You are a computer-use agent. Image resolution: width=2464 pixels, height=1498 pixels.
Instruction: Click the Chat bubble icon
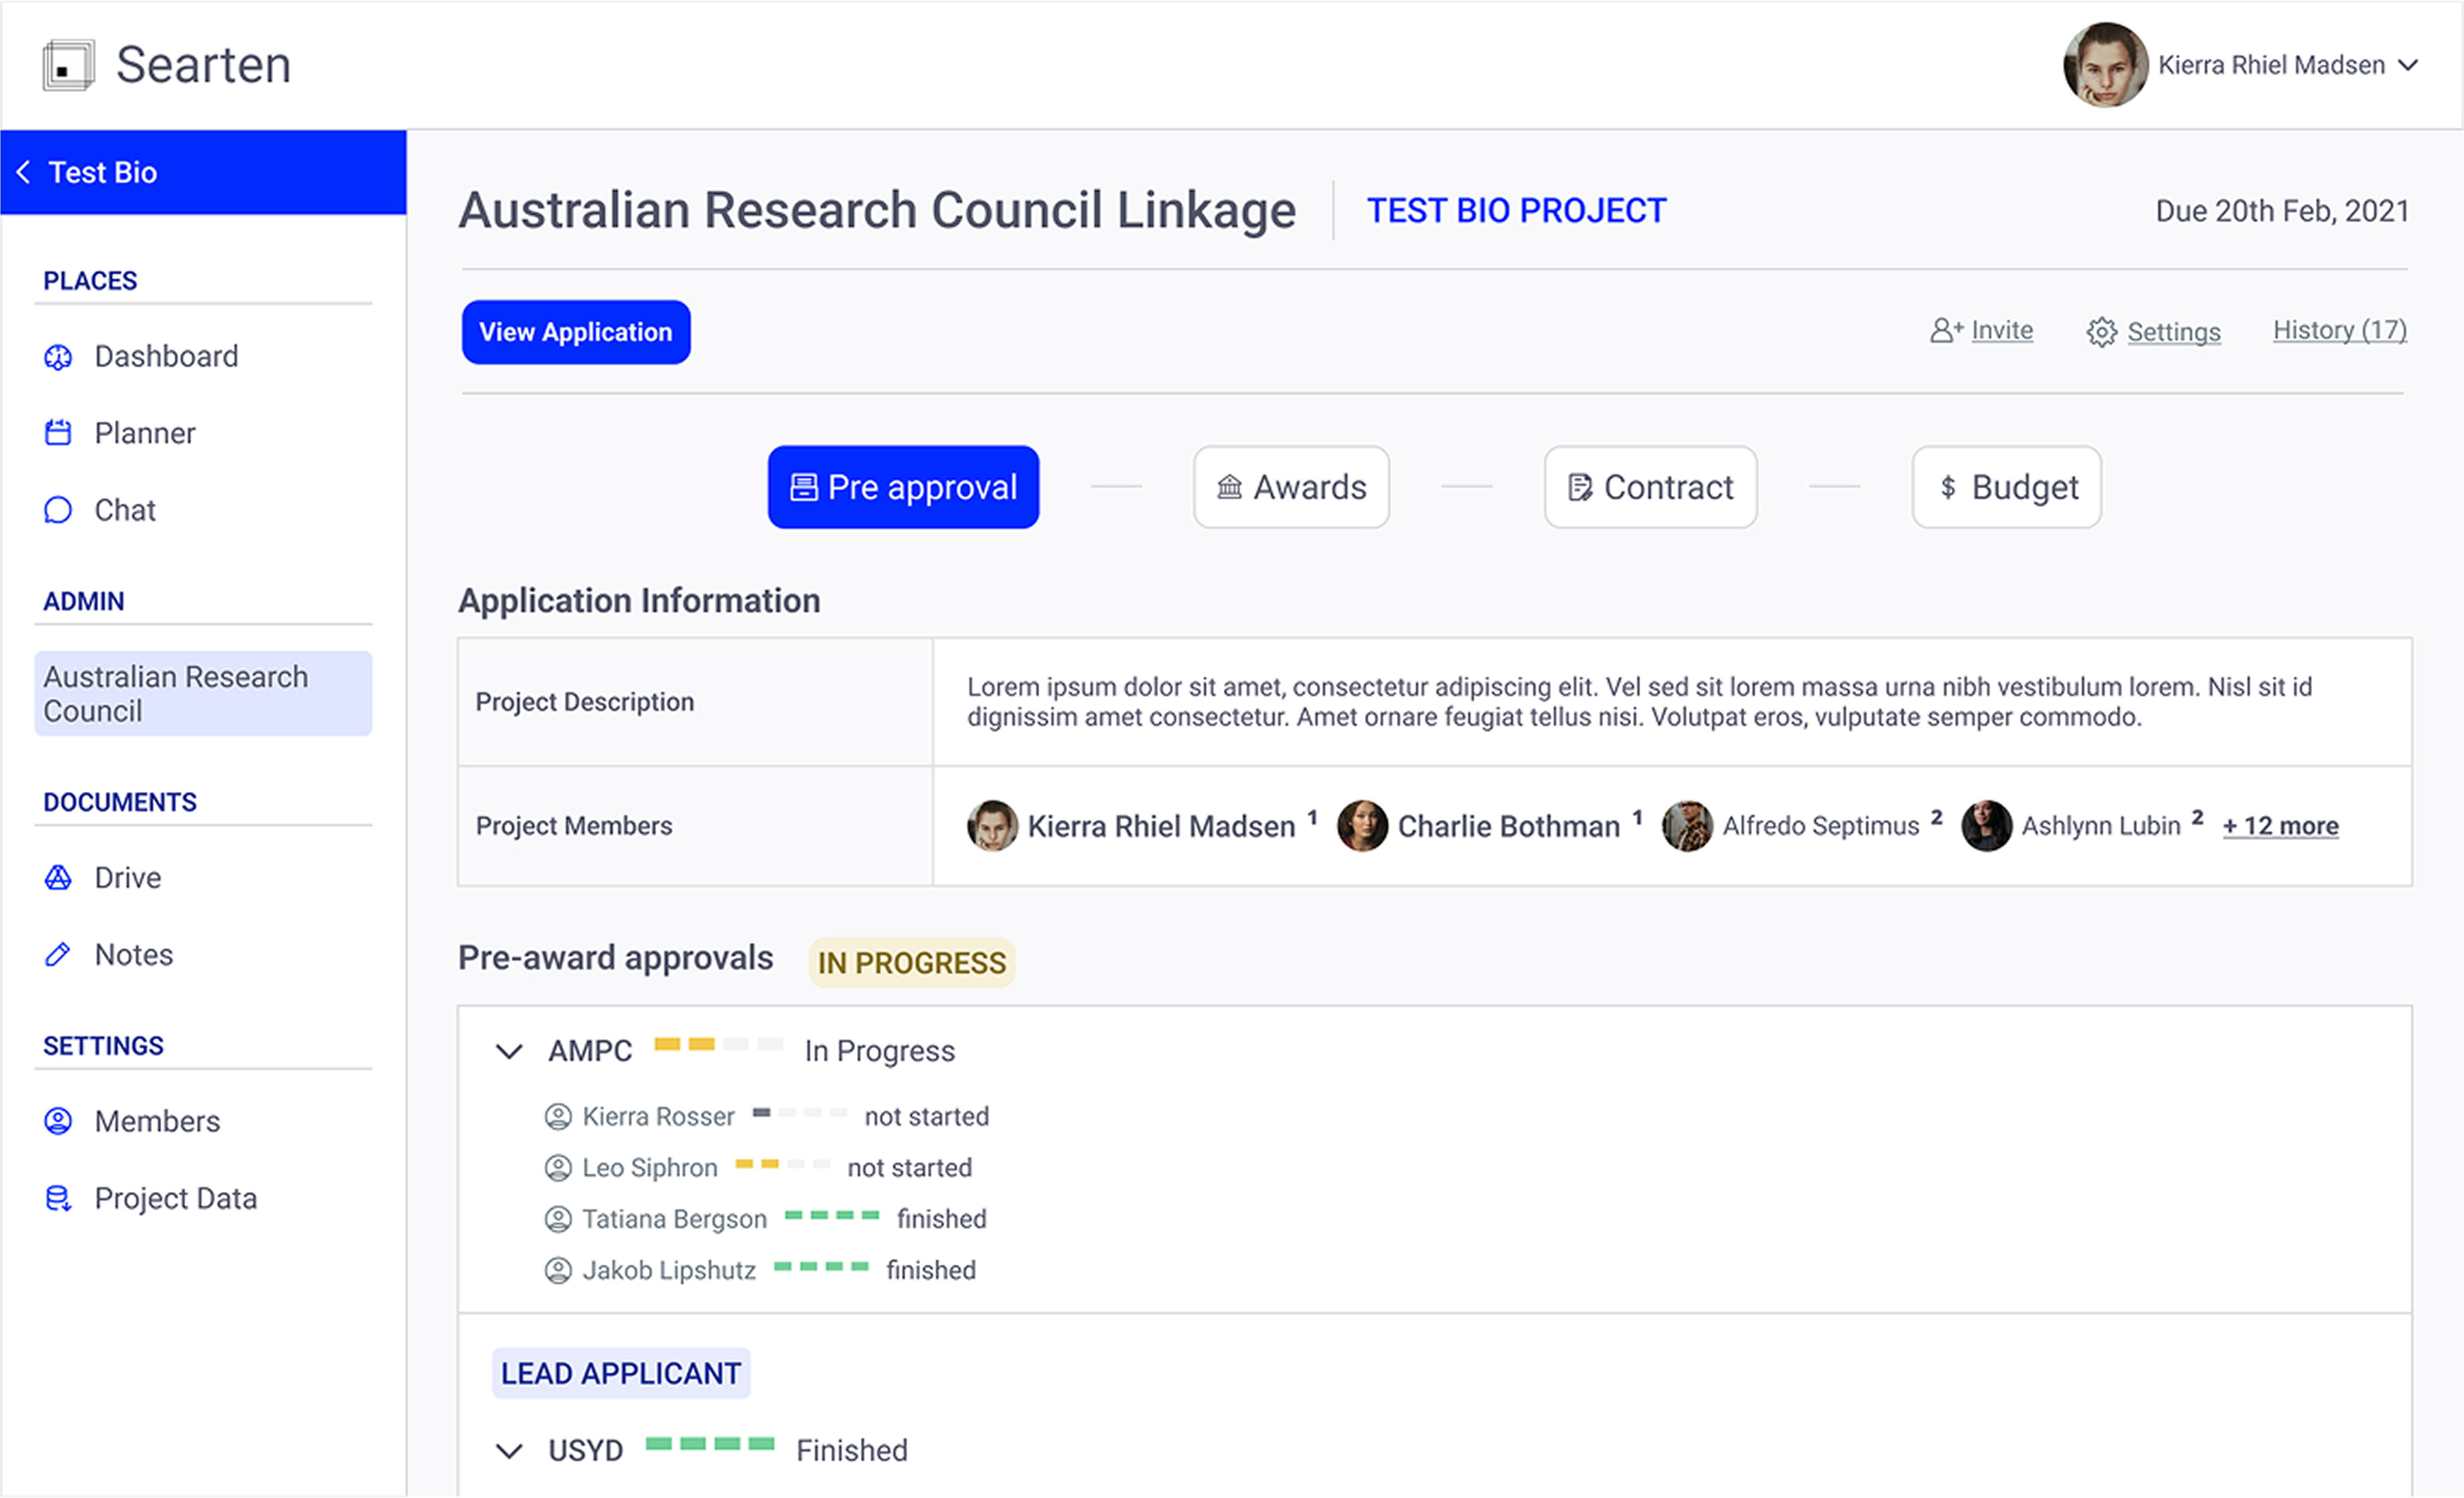click(x=58, y=510)
